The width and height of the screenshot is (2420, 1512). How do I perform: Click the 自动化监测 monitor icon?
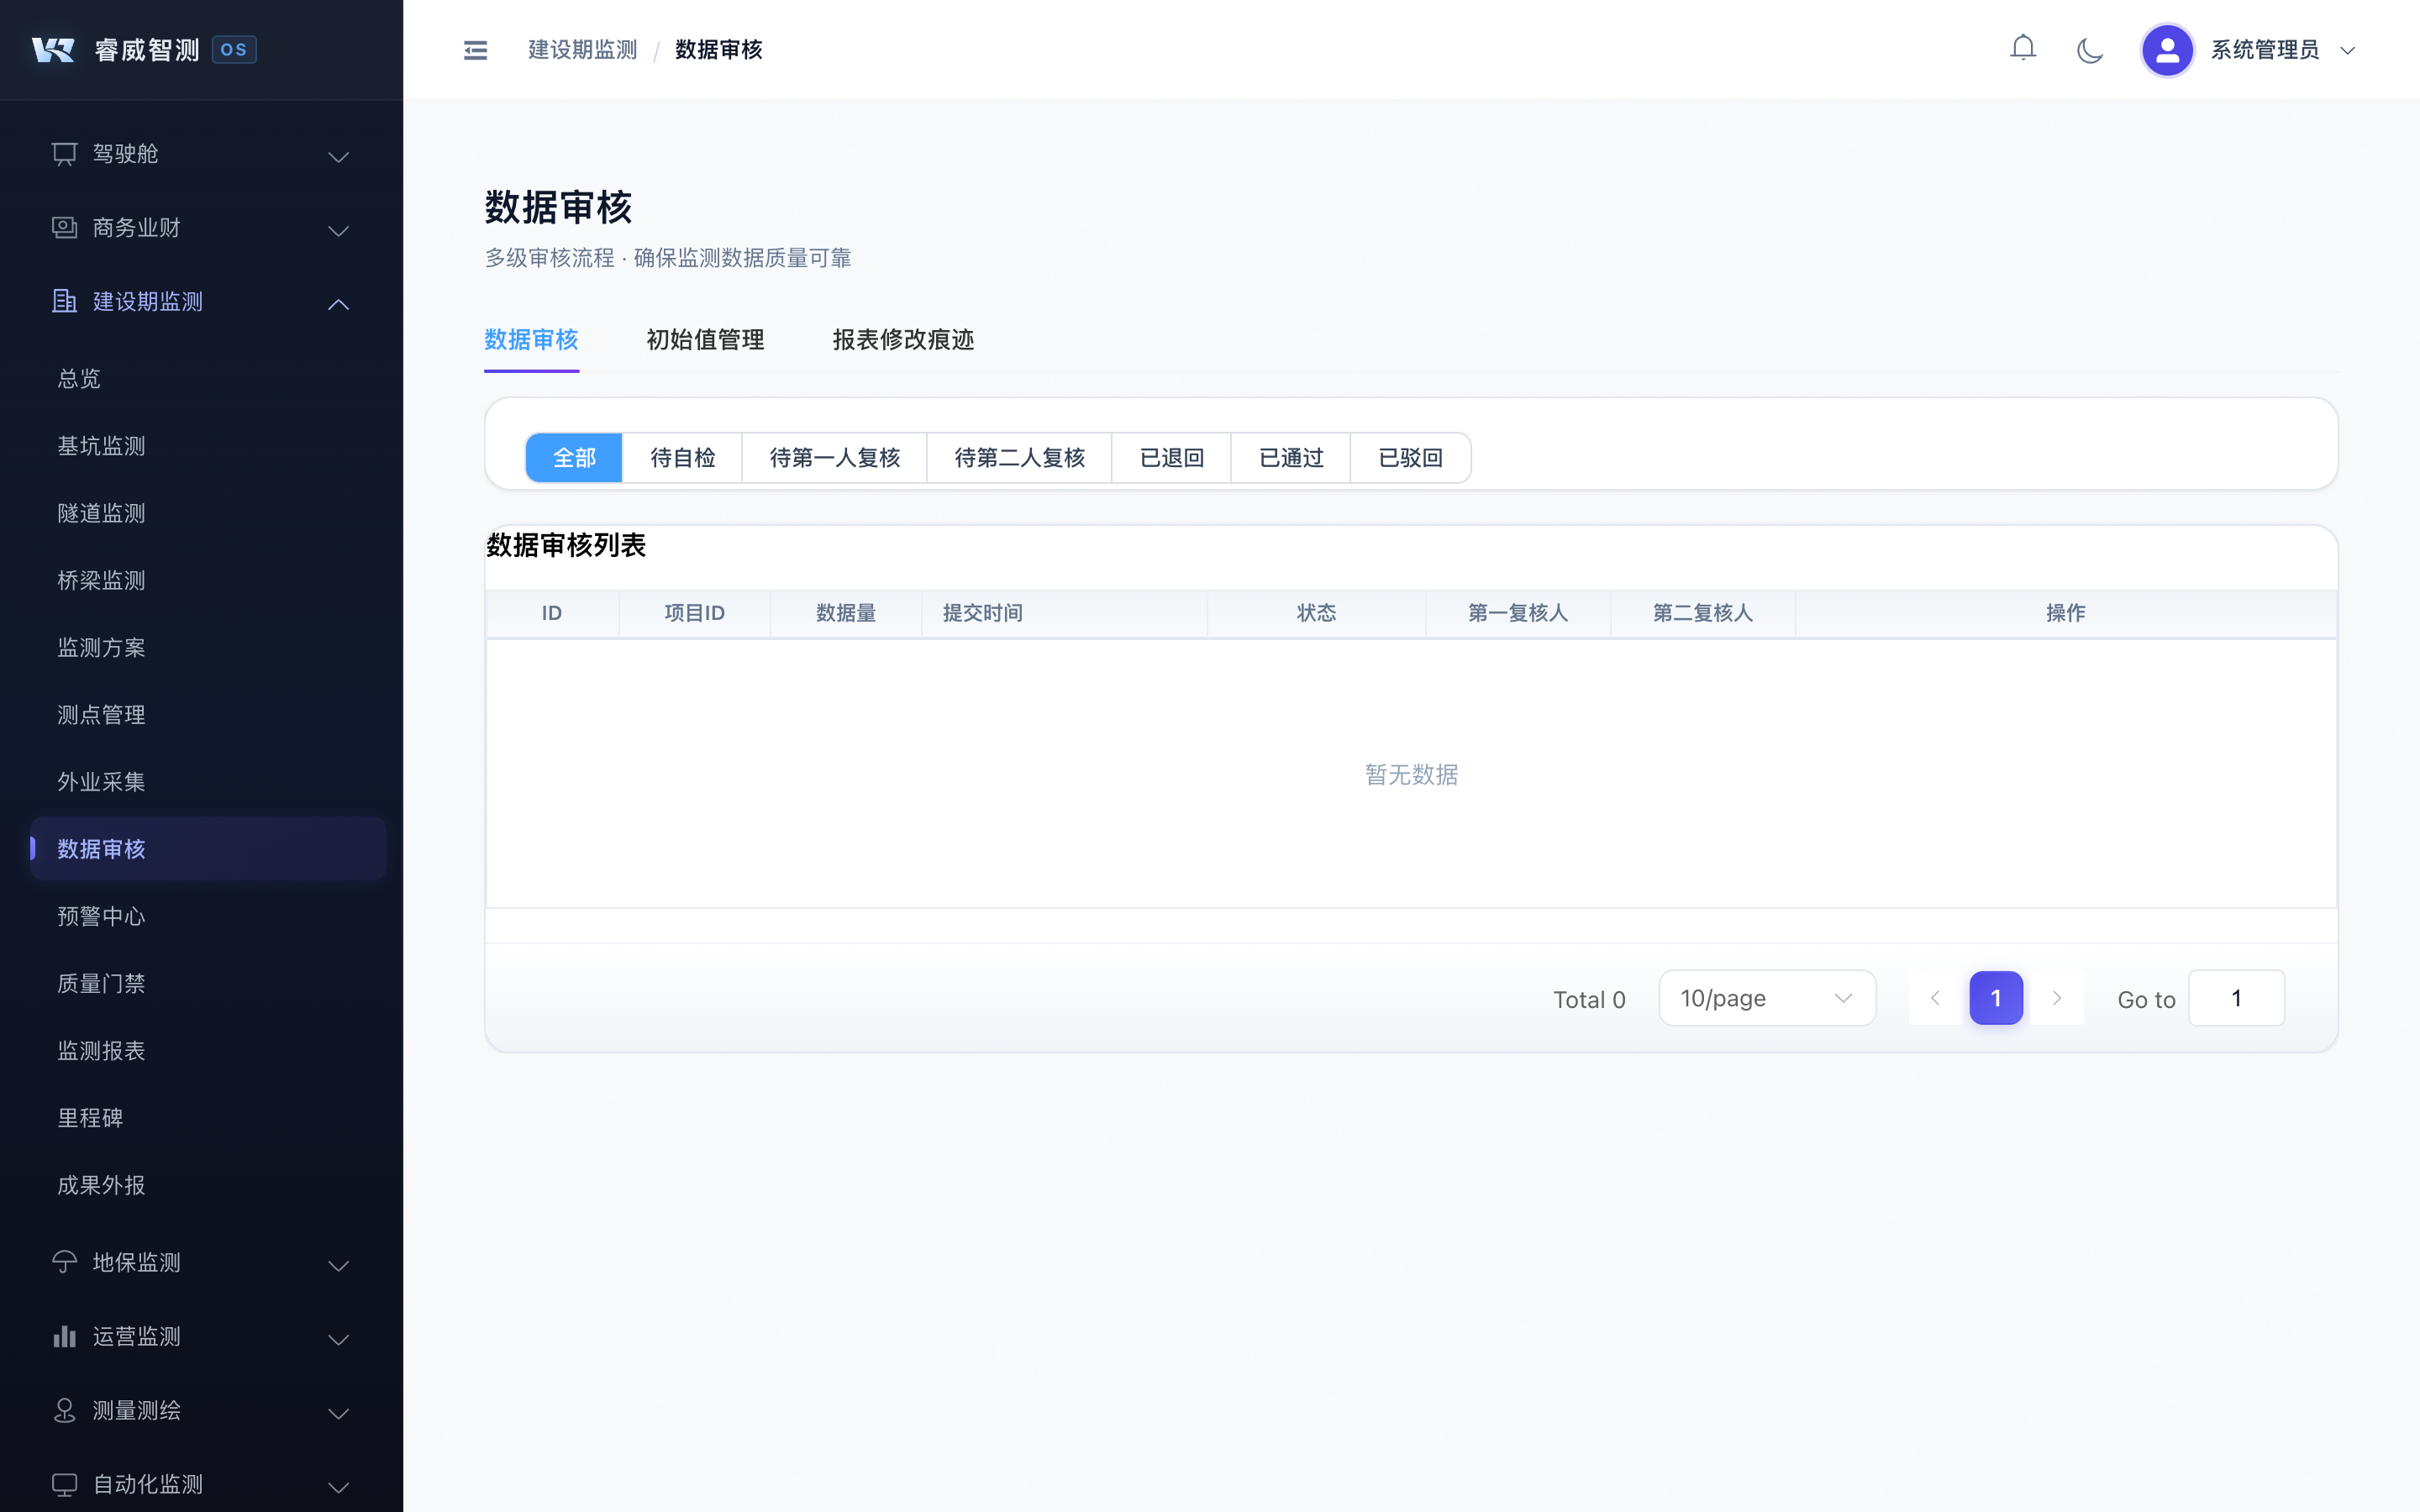point(64,1485)
